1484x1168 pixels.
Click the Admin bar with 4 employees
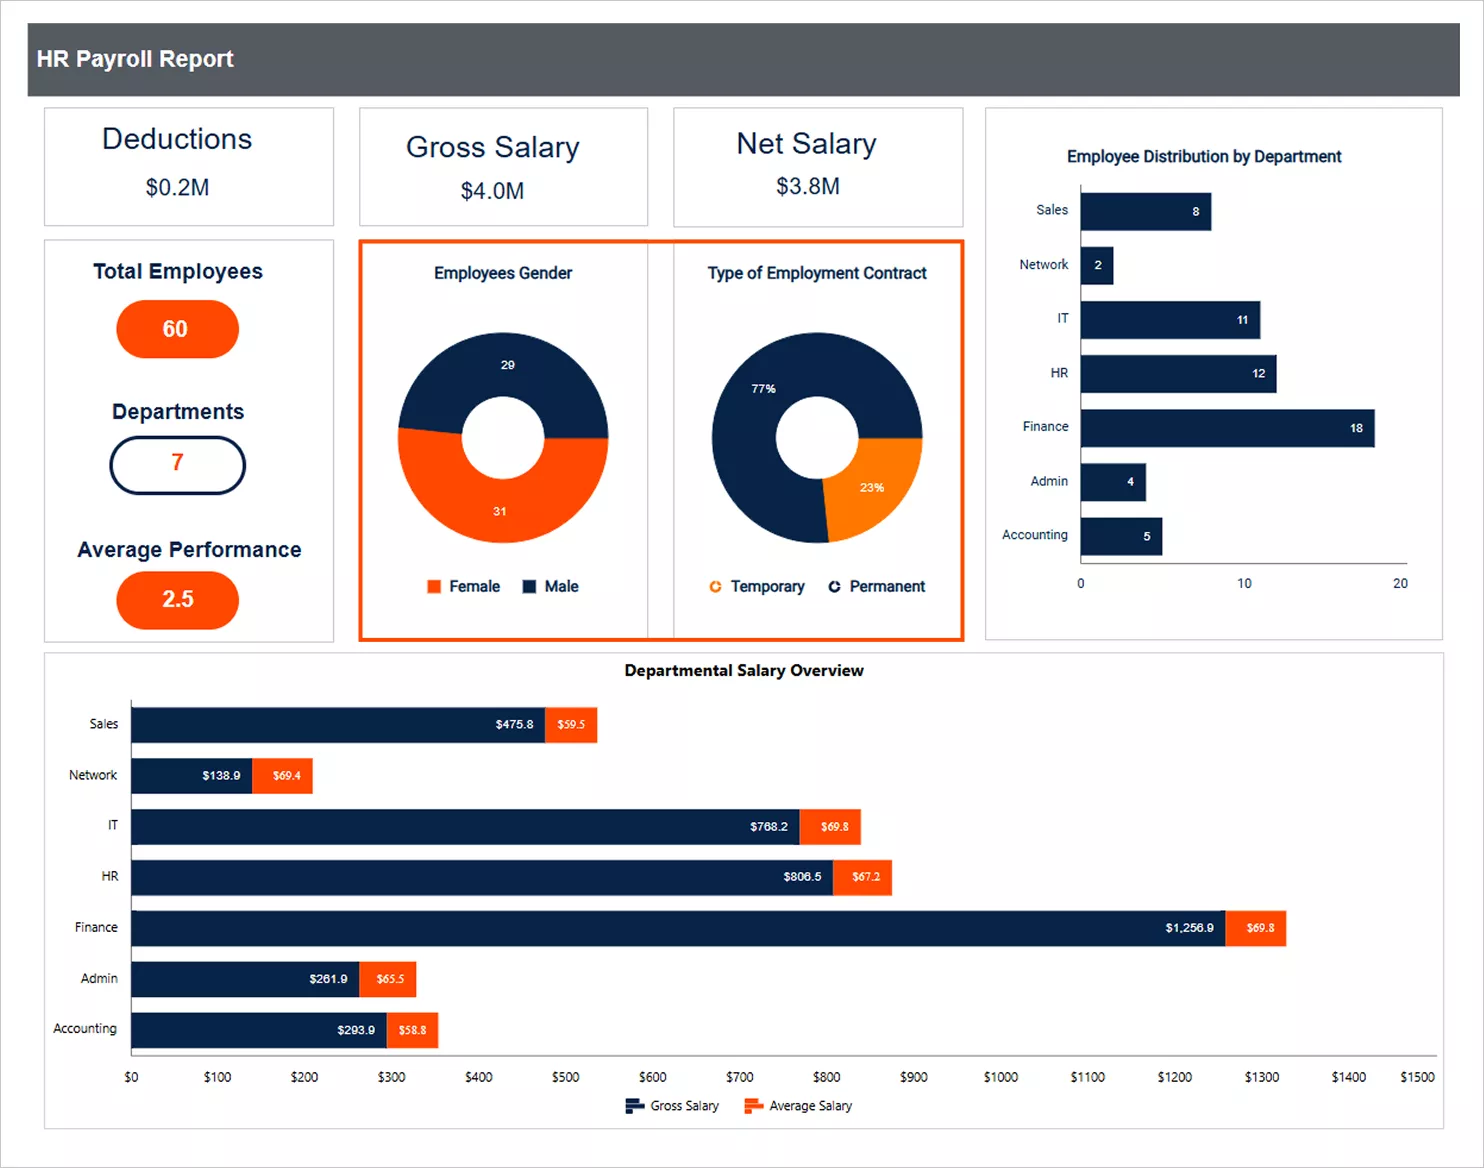1113,482
